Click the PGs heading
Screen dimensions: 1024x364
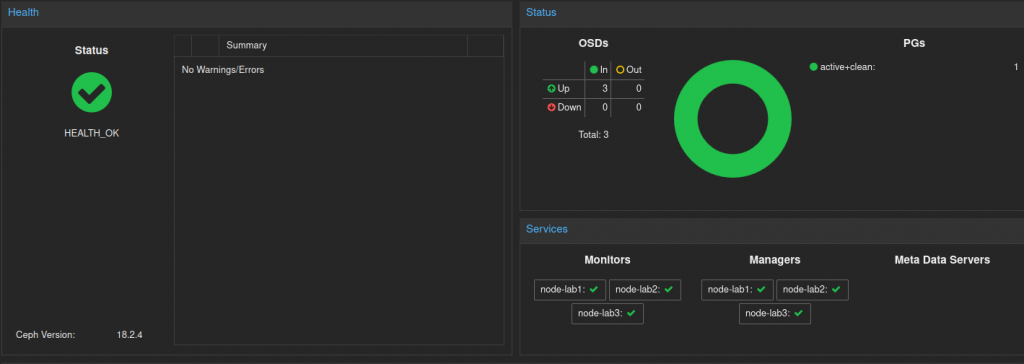914,44
